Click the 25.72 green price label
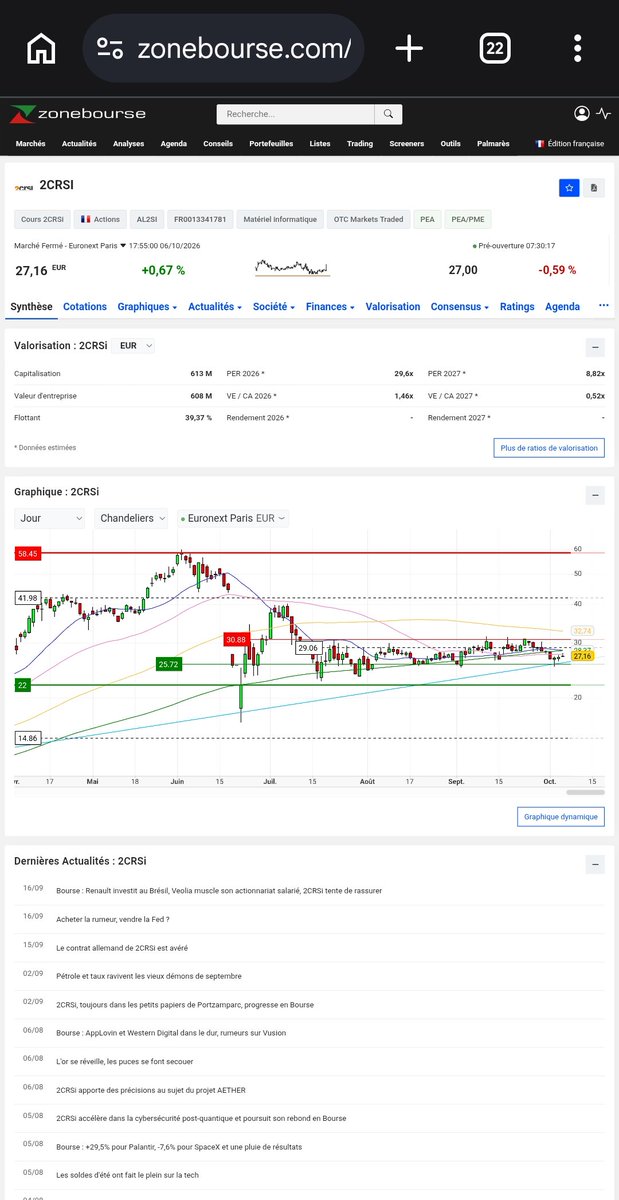Image resolution: width=619 pixels, height=1200 pixels. coord(168,664)
